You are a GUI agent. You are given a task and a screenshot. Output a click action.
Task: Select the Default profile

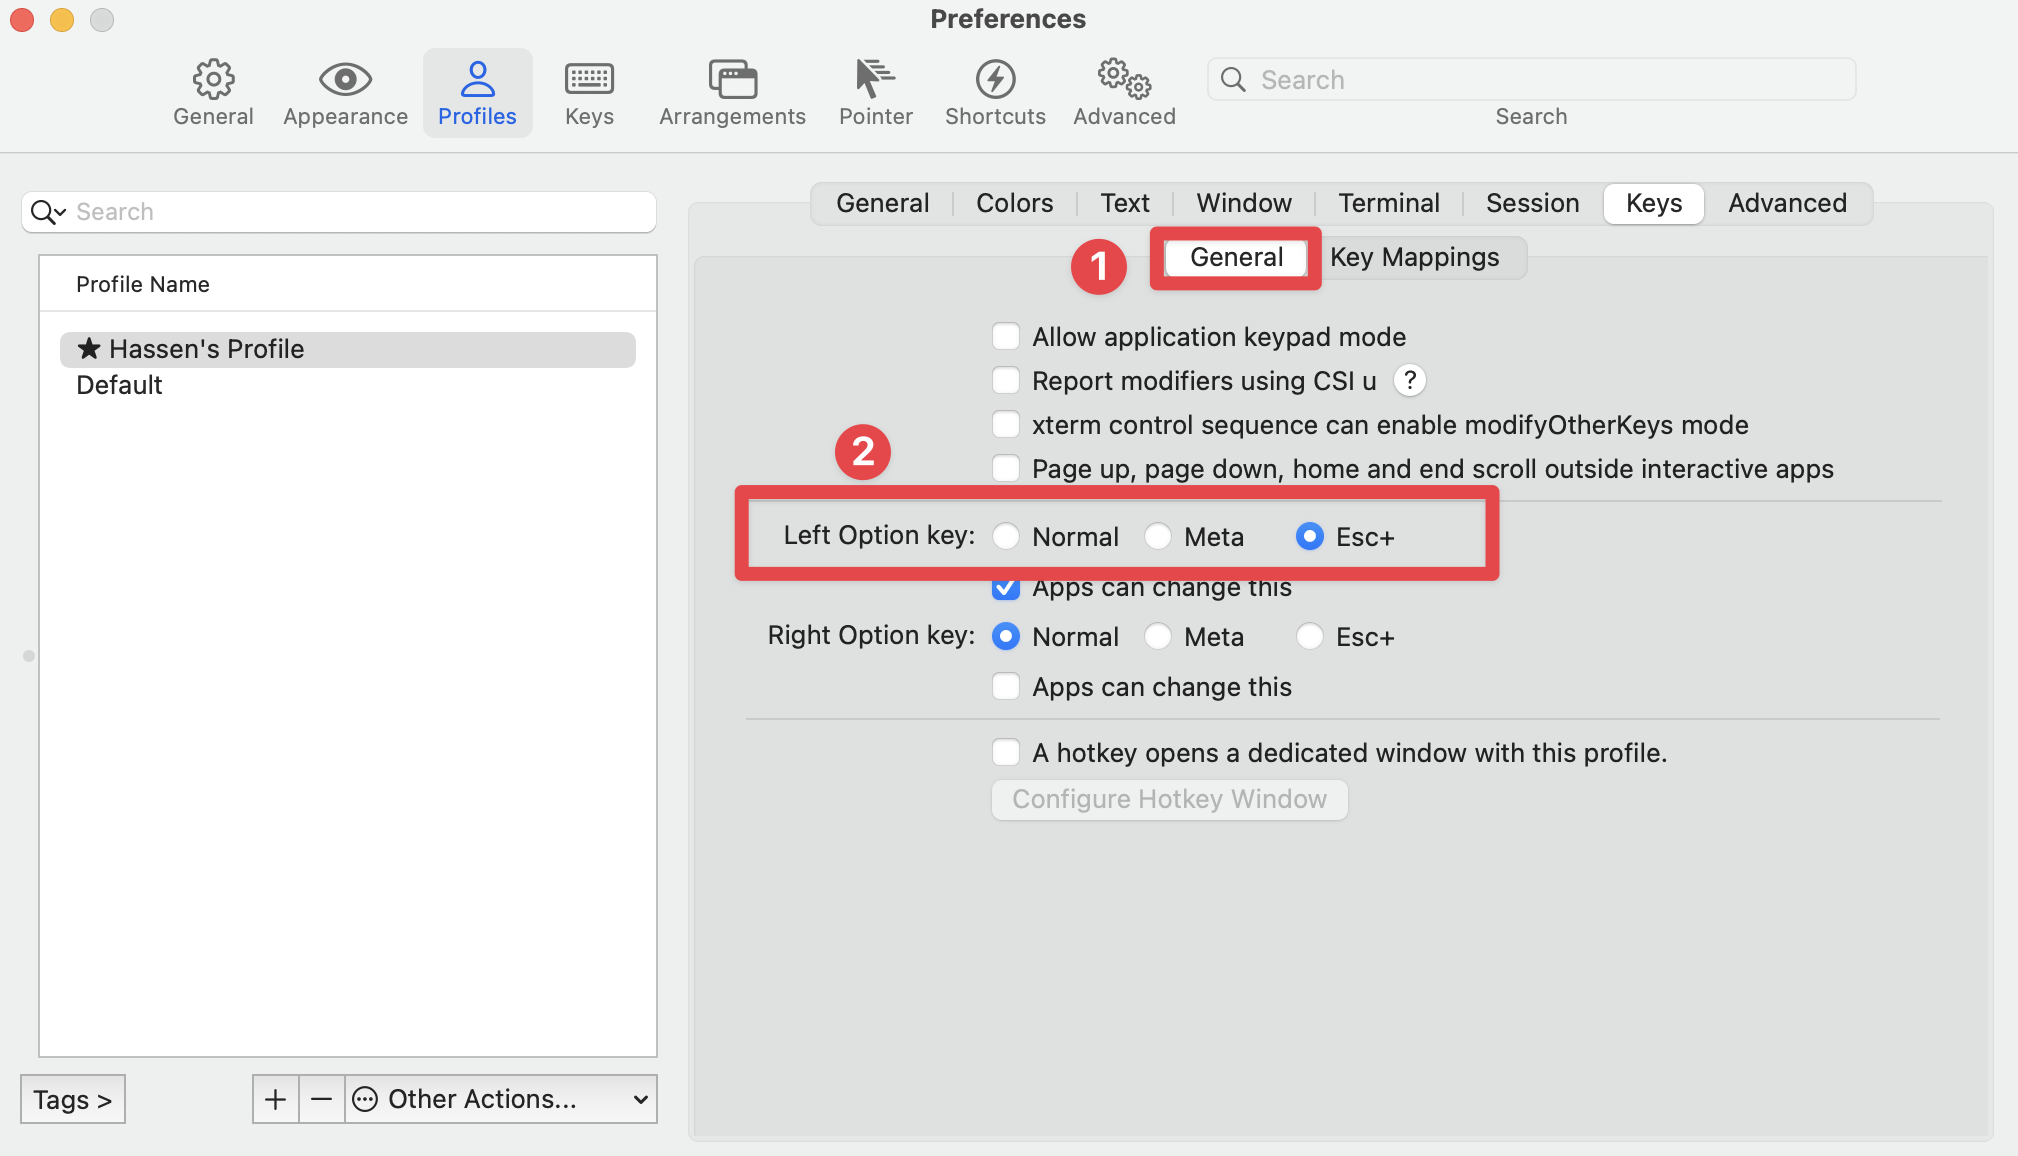point(119,384)
